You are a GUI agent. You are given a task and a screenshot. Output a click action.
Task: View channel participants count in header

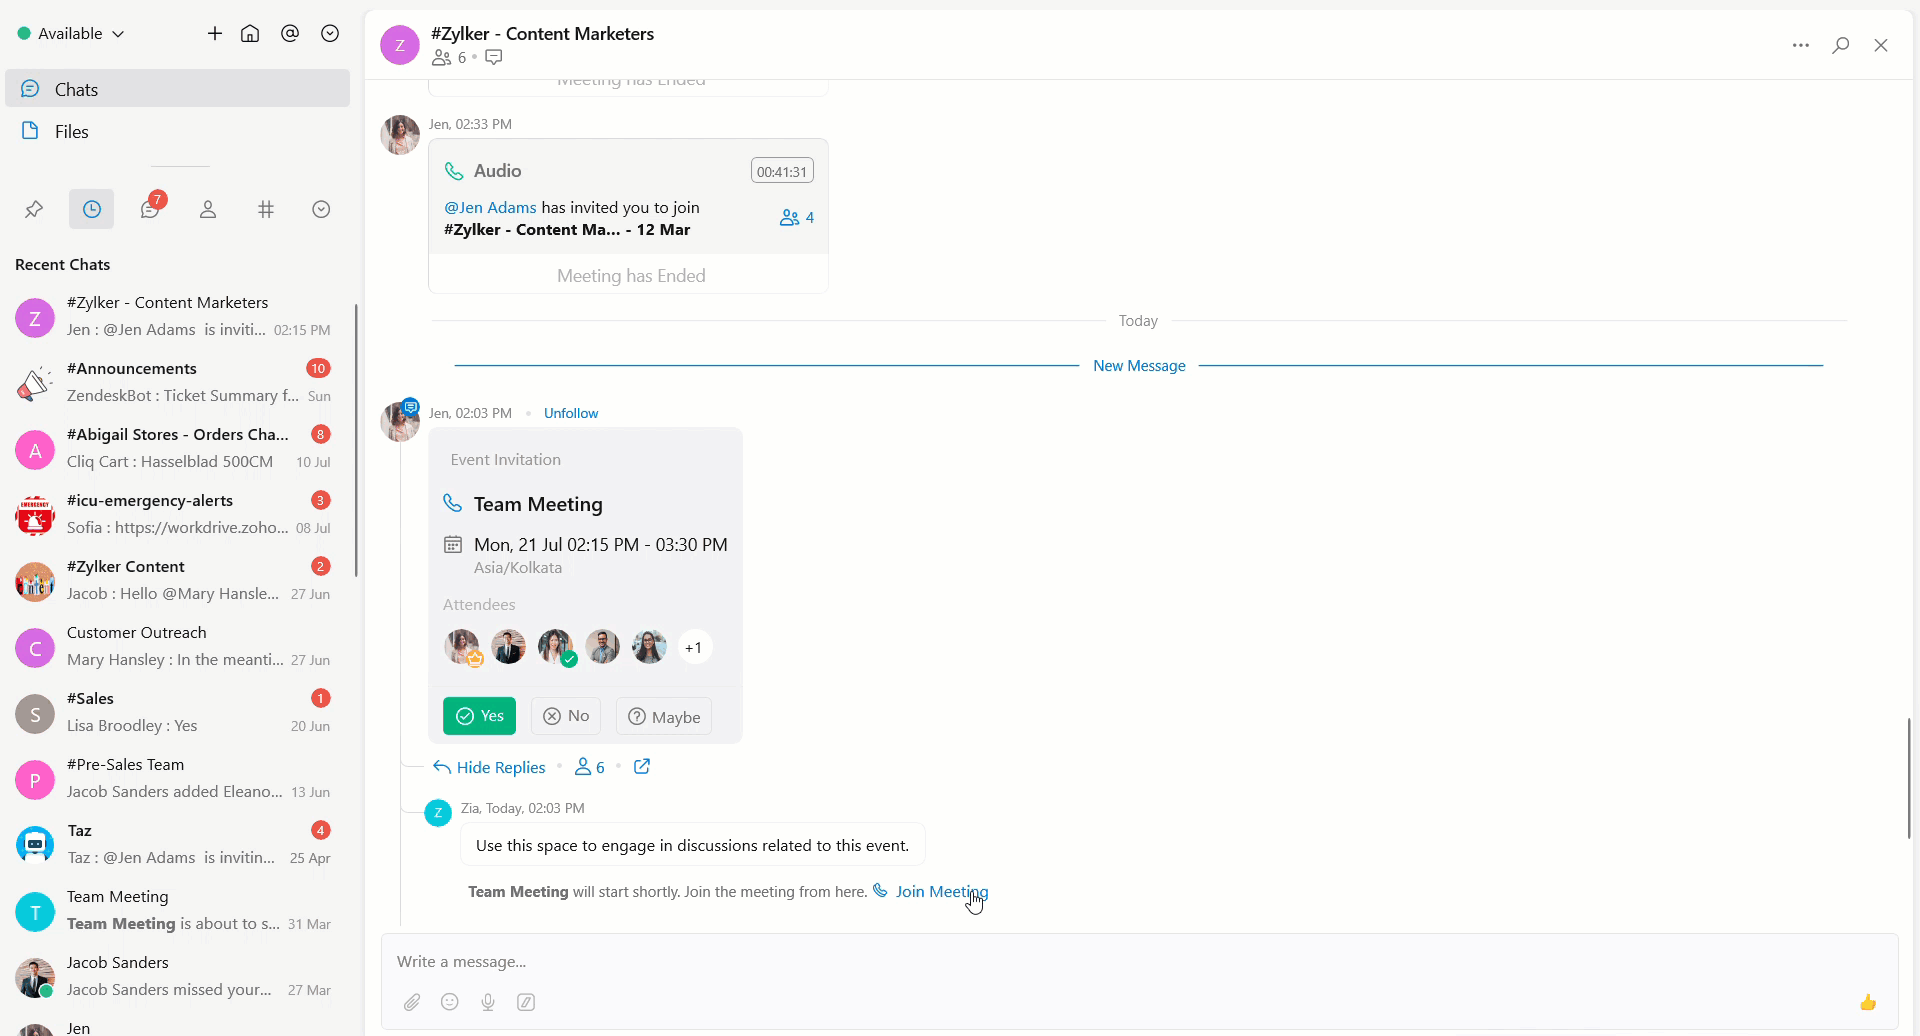pos(449,58)
